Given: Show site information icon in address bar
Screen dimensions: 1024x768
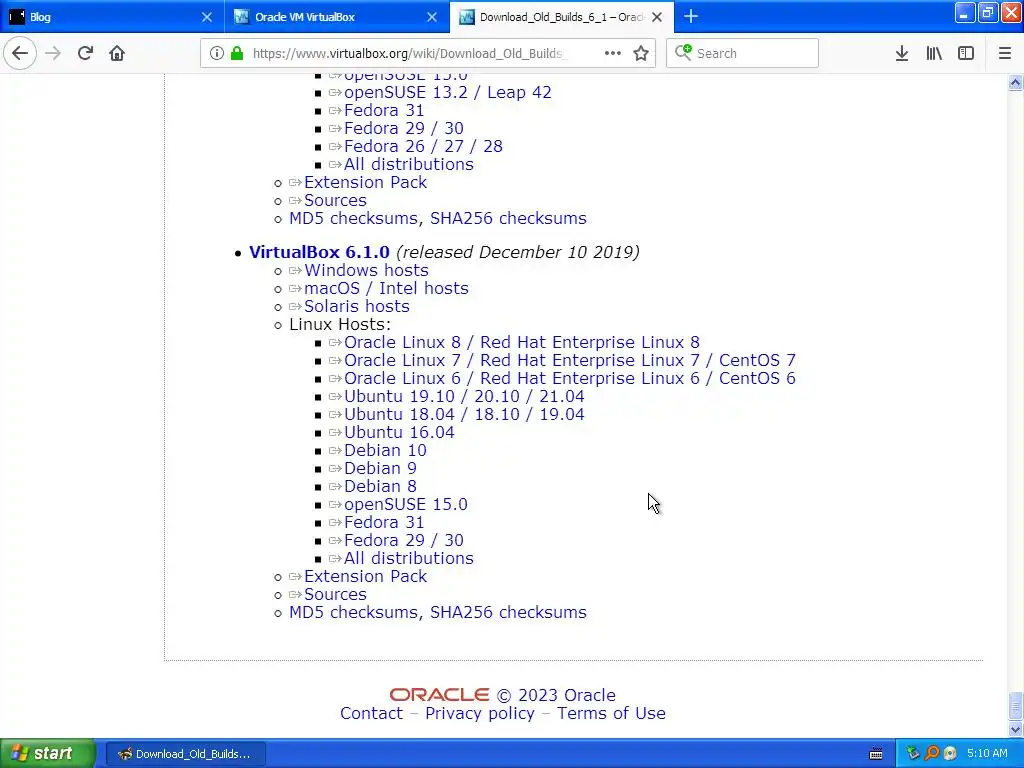Looking at the screenshot, I should coord(217,53).
